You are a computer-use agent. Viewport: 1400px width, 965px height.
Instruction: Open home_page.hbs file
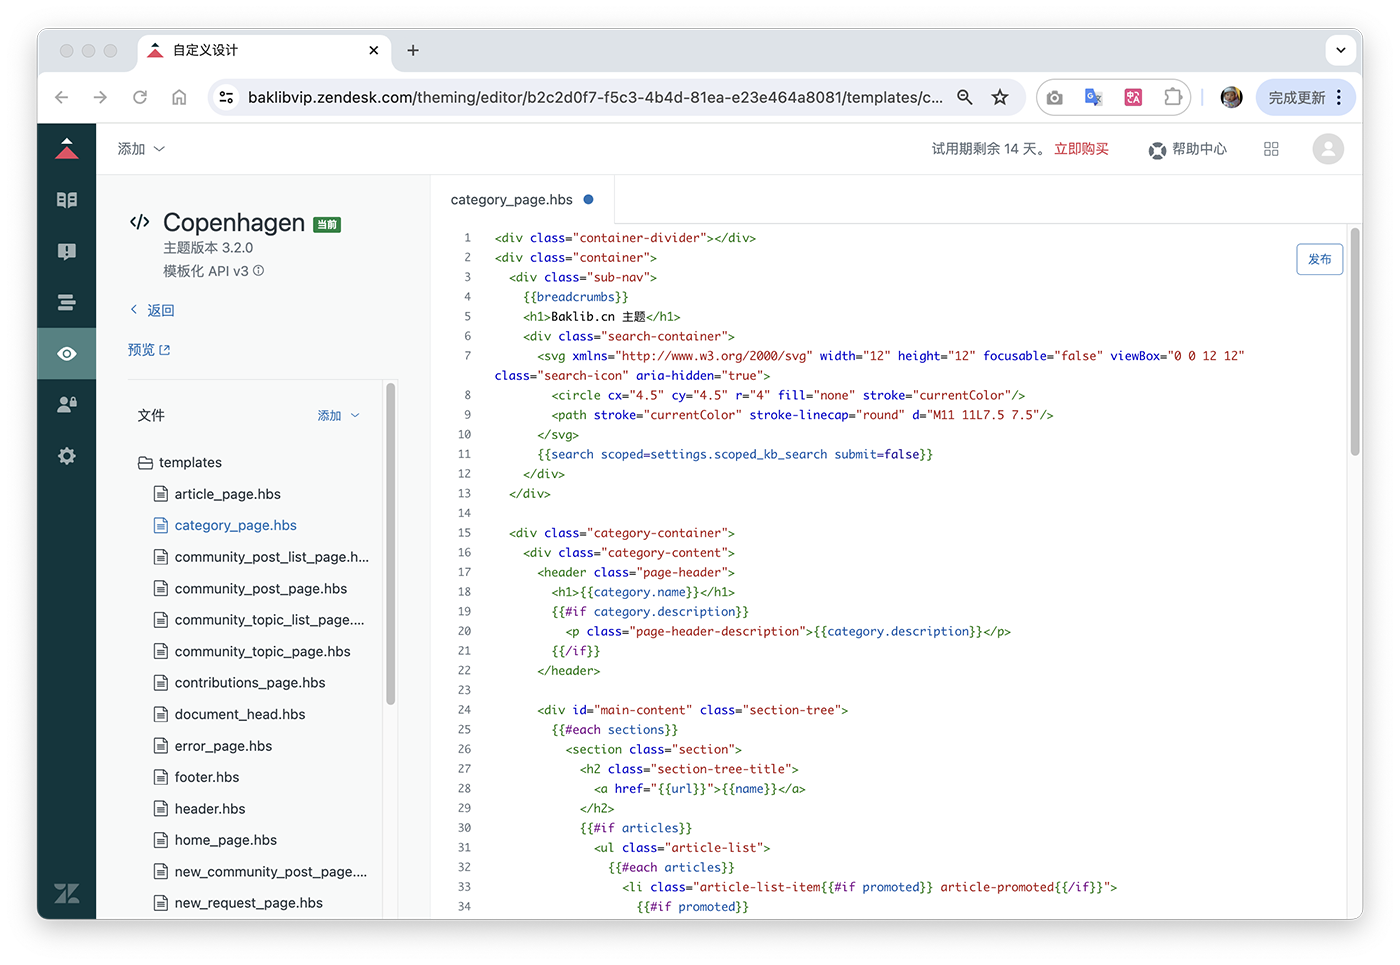click(x=215, y=840)
